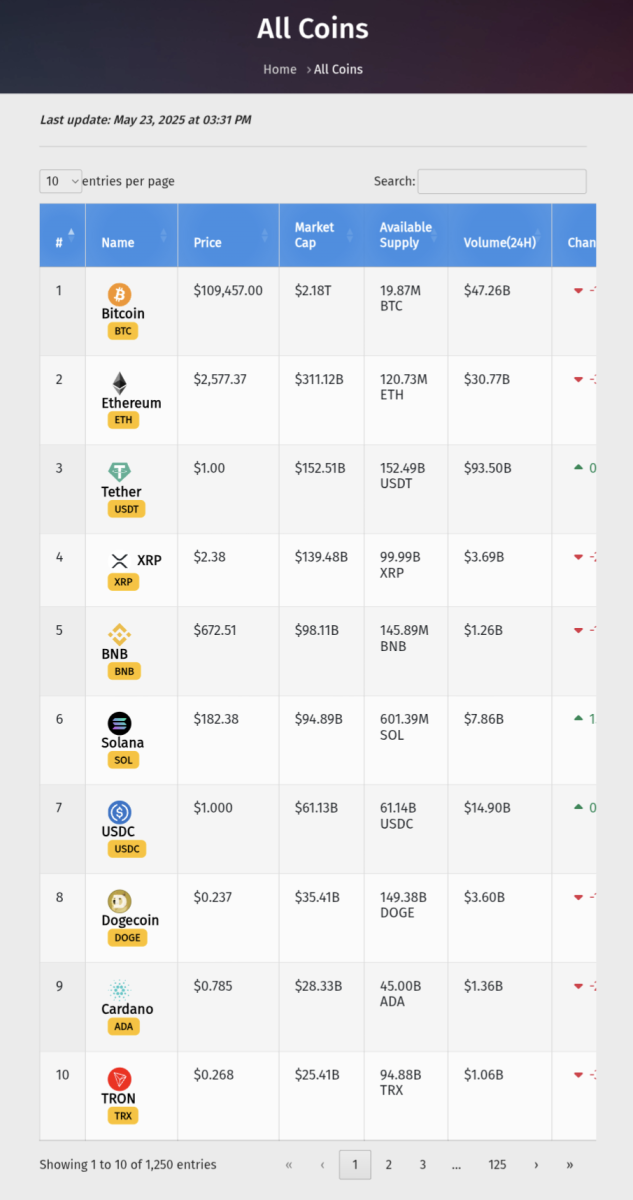
Task: Click the Cardano logo icon
Action: [x=120, y=990]
